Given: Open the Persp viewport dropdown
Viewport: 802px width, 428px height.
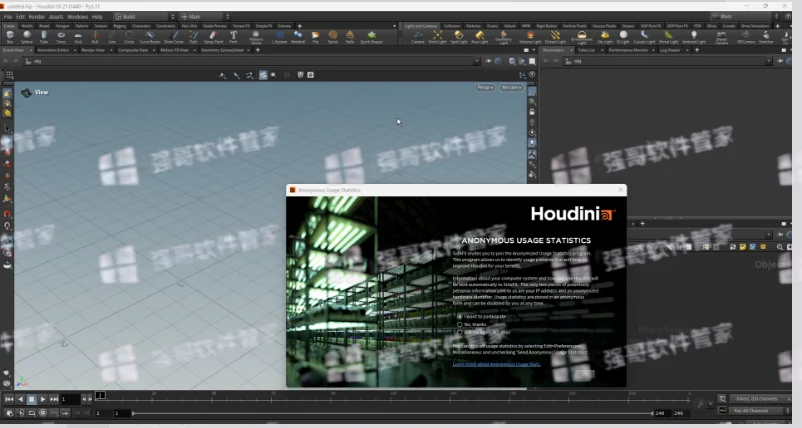Looking at the screenshot, I should point(485,87).
